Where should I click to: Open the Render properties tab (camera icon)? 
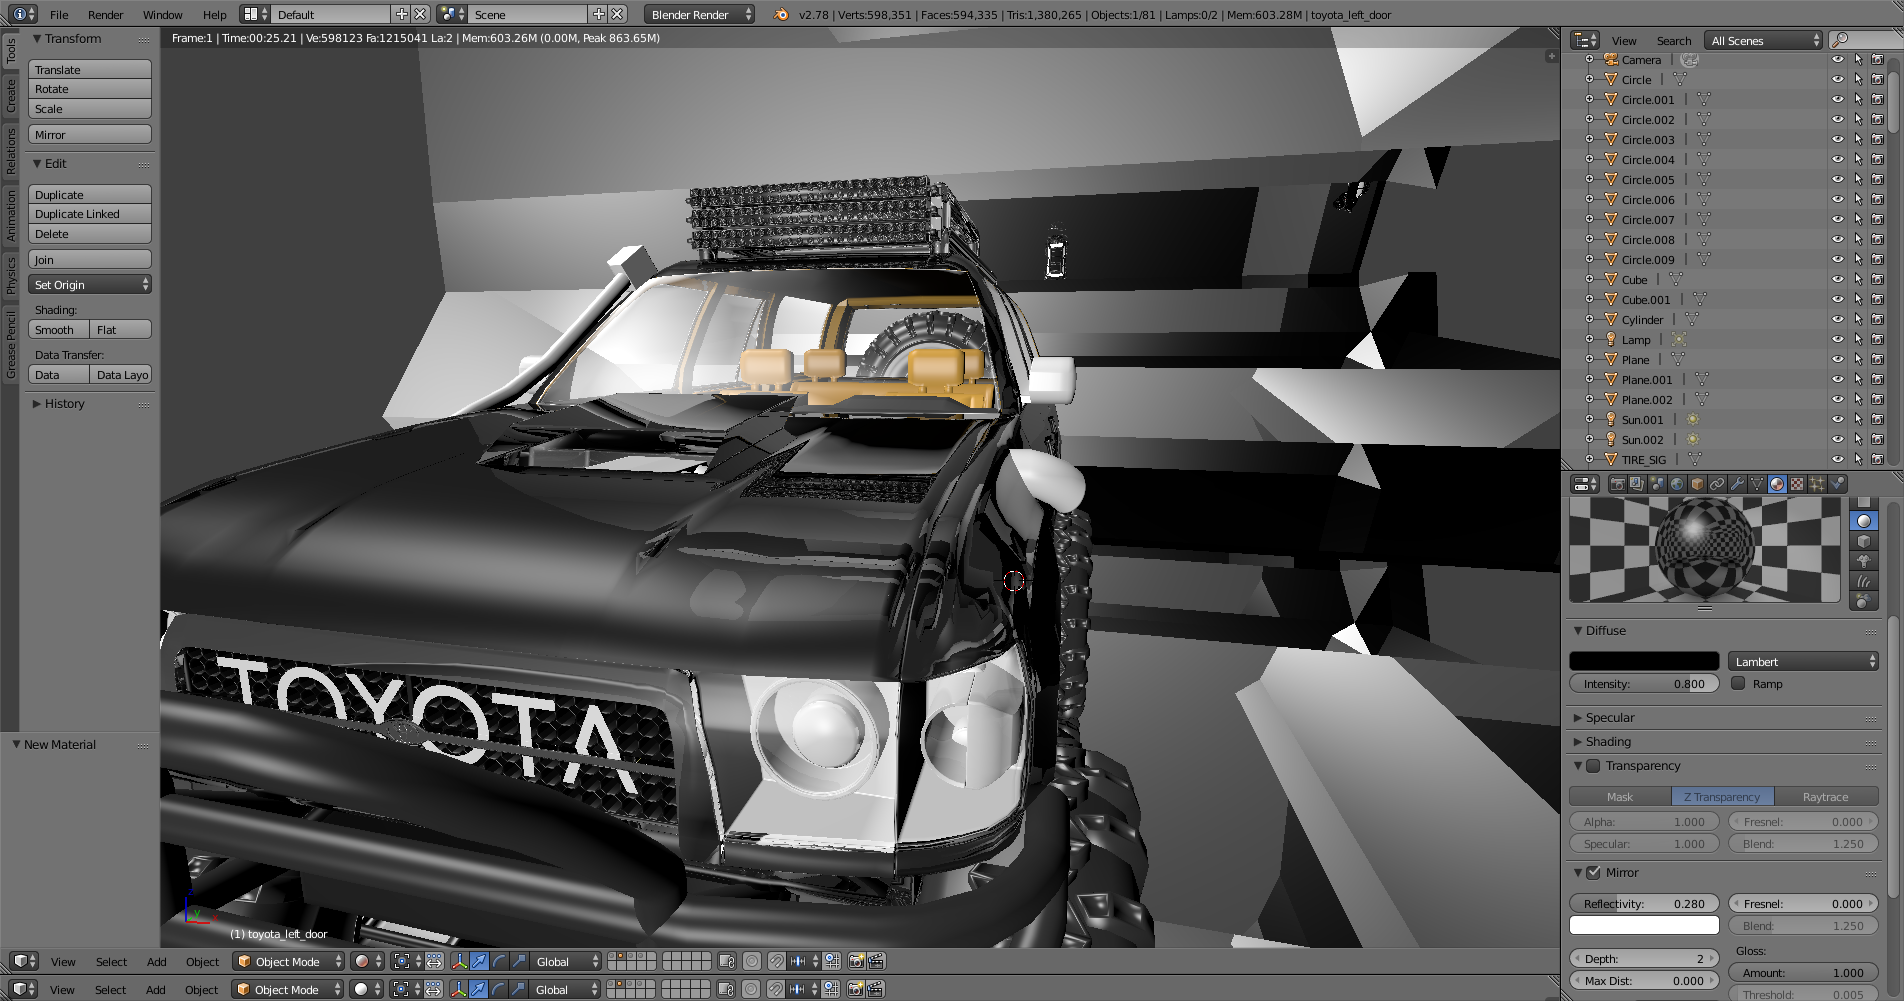1618,484
